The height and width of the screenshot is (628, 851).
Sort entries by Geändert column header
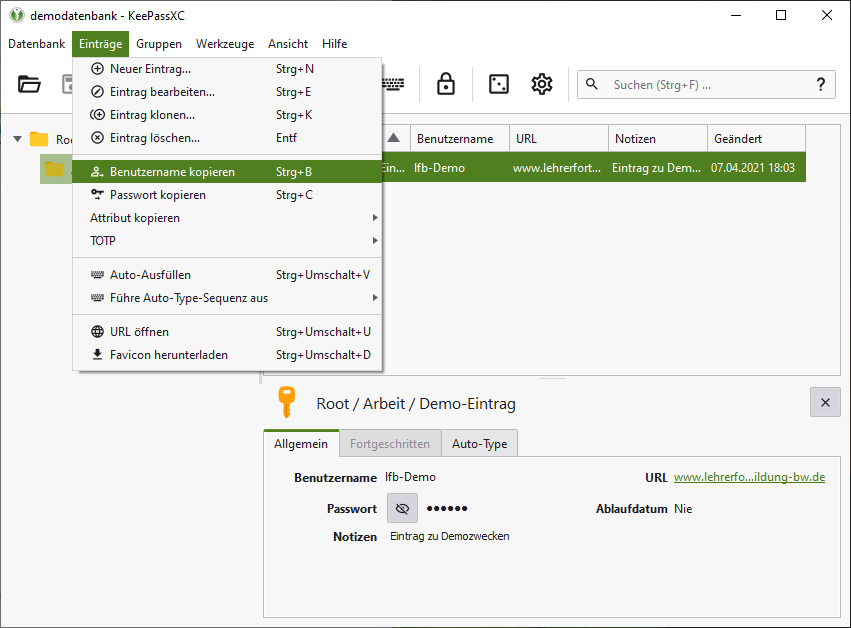(x=755, y=138)
